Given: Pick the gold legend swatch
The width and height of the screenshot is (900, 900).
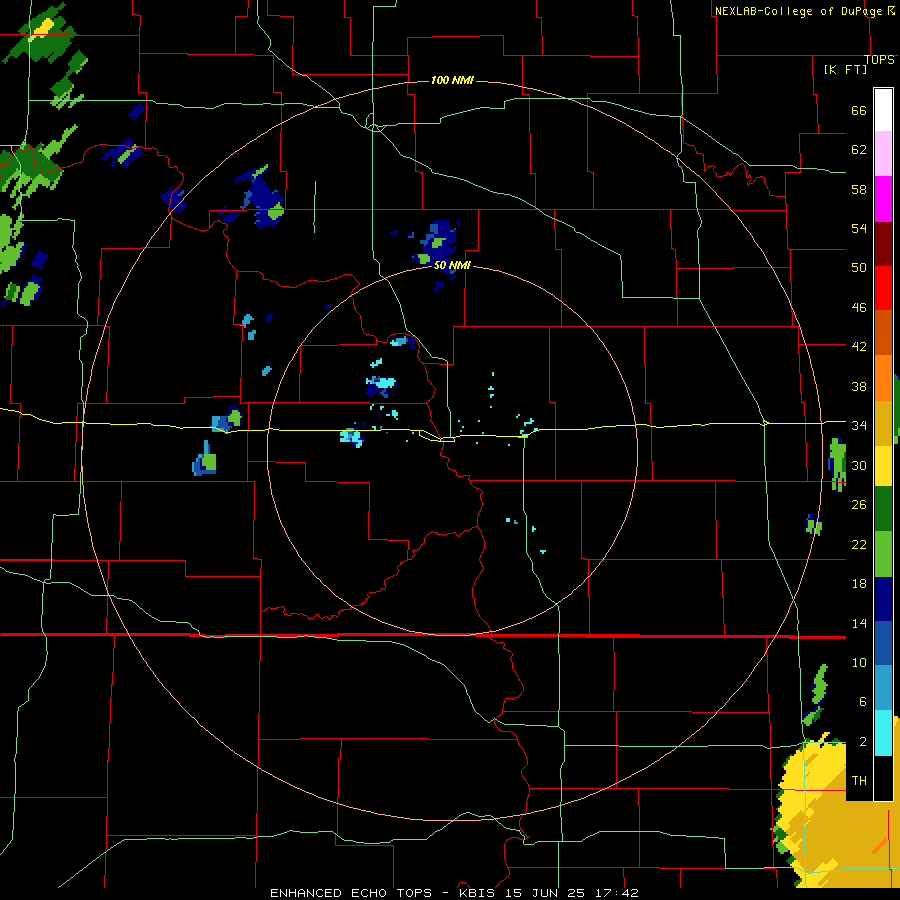Looking at the screenshot, I should point(883,423).
